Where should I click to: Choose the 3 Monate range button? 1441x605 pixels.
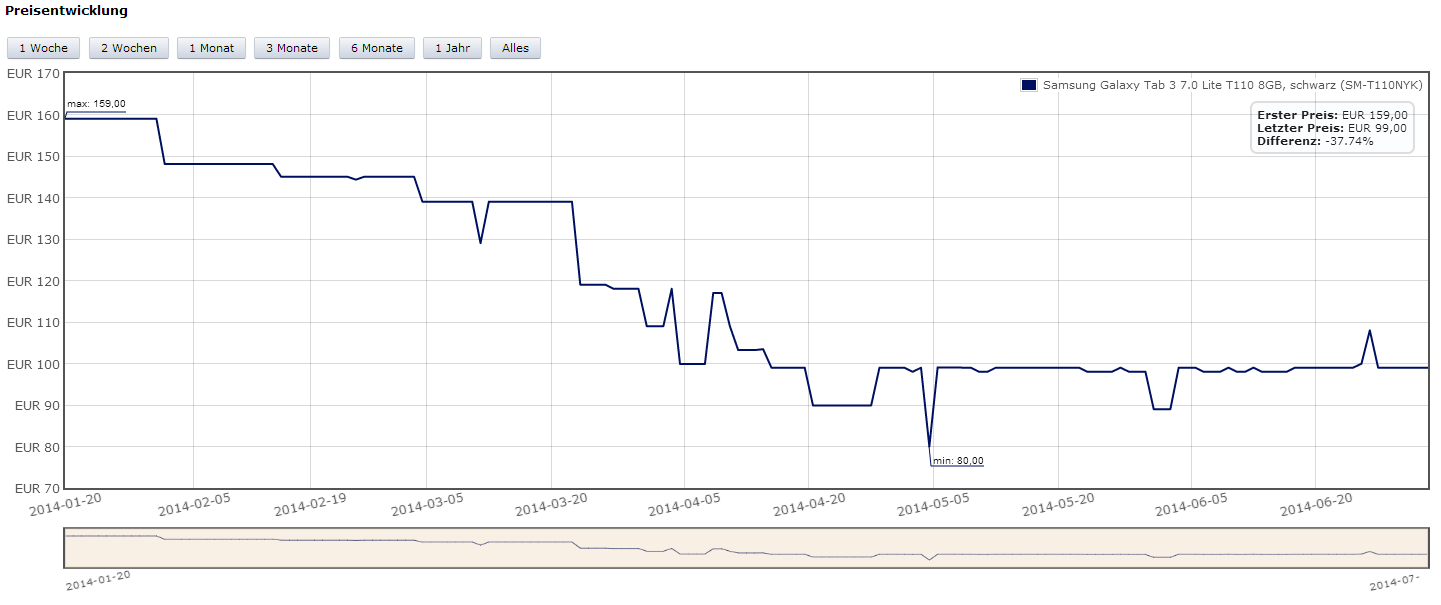click(291, 48)
